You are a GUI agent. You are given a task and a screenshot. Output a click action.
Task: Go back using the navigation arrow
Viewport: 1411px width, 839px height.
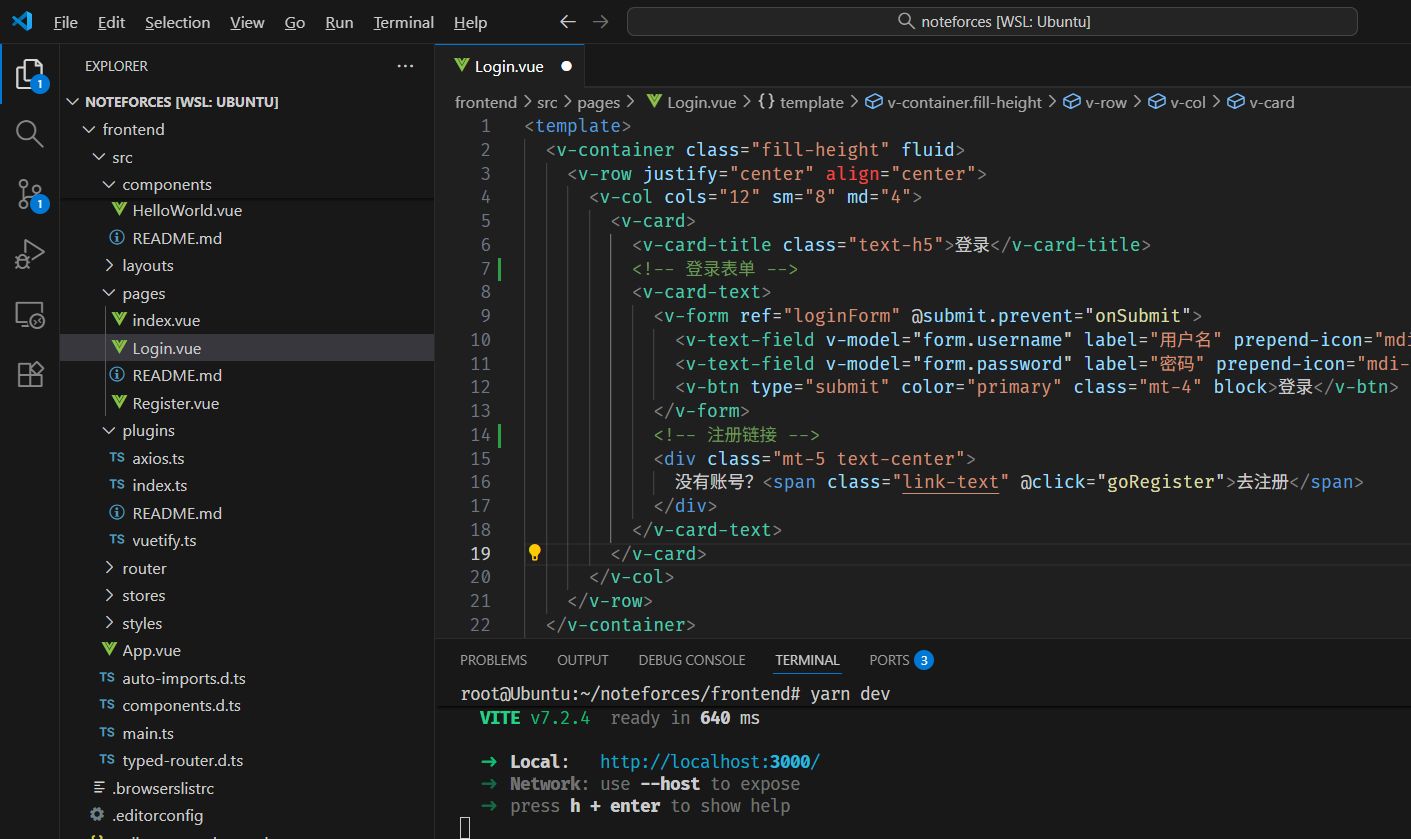click(x=567, y=22)
